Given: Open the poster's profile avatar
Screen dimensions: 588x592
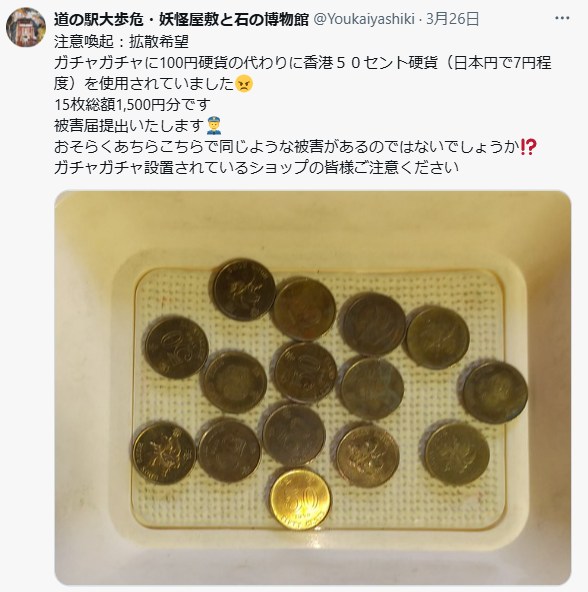Looking at the screenshot, I should 26,27.
